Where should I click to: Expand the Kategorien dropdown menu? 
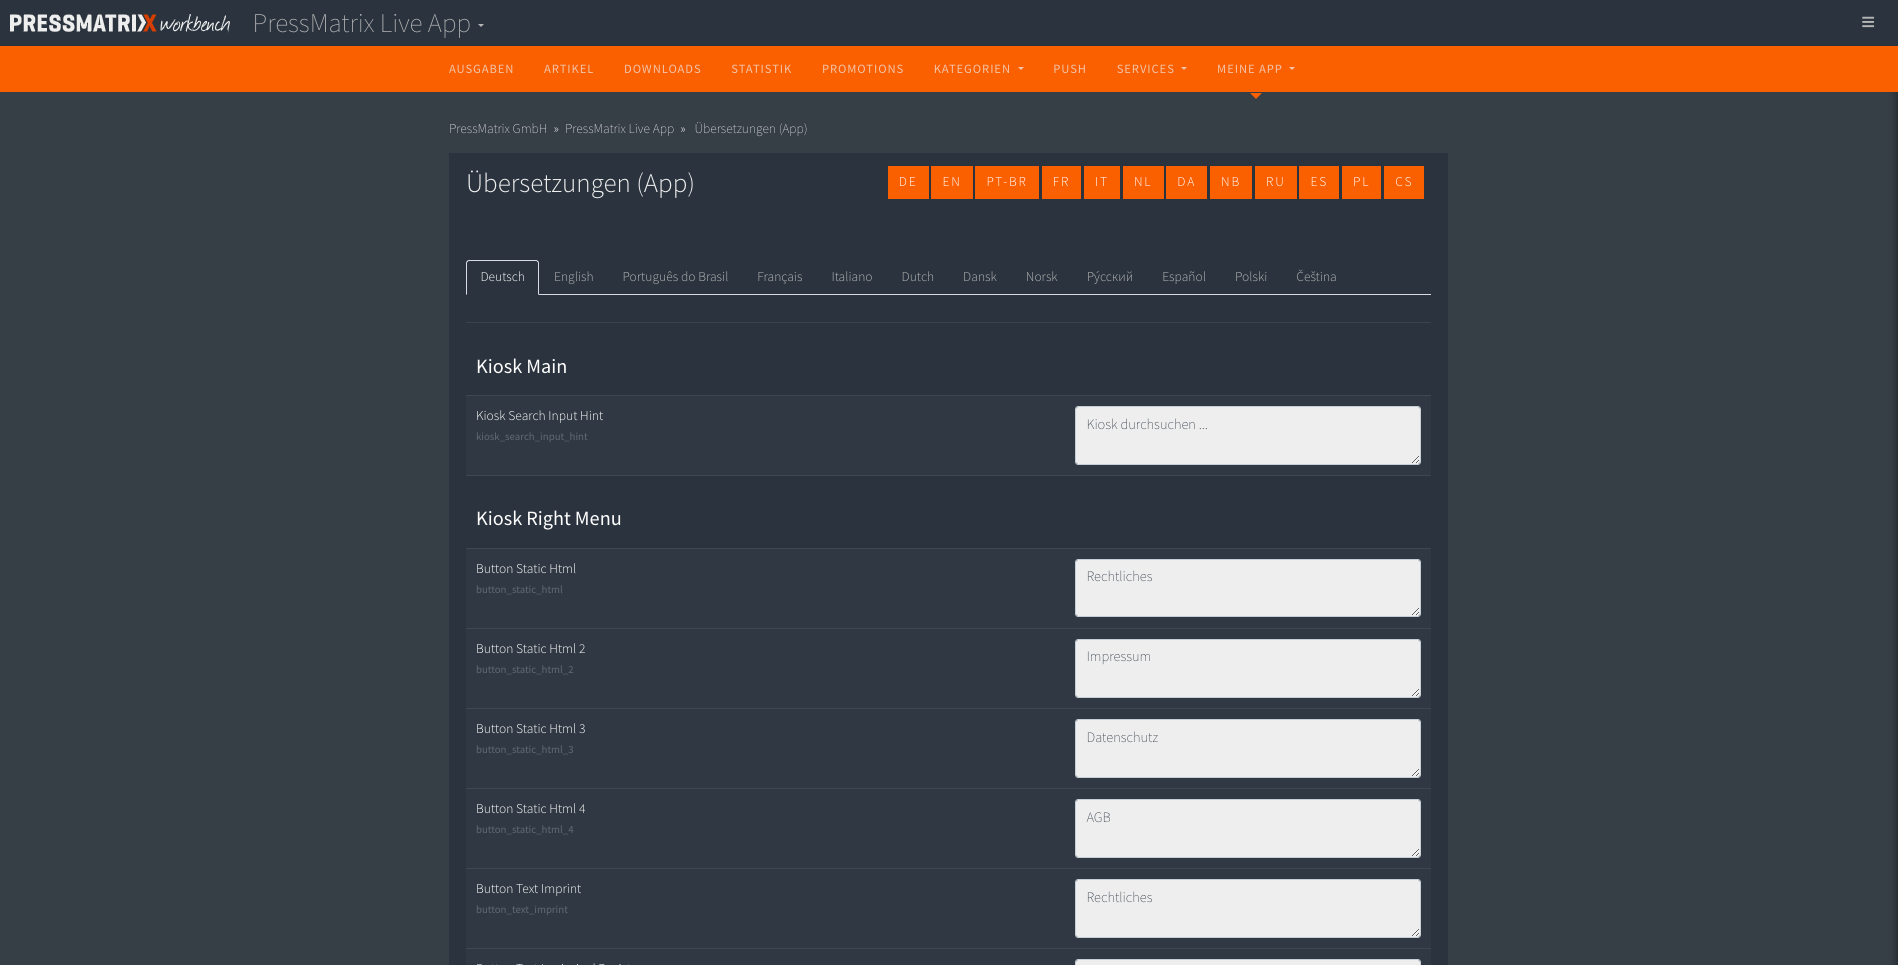coord(979,69)
